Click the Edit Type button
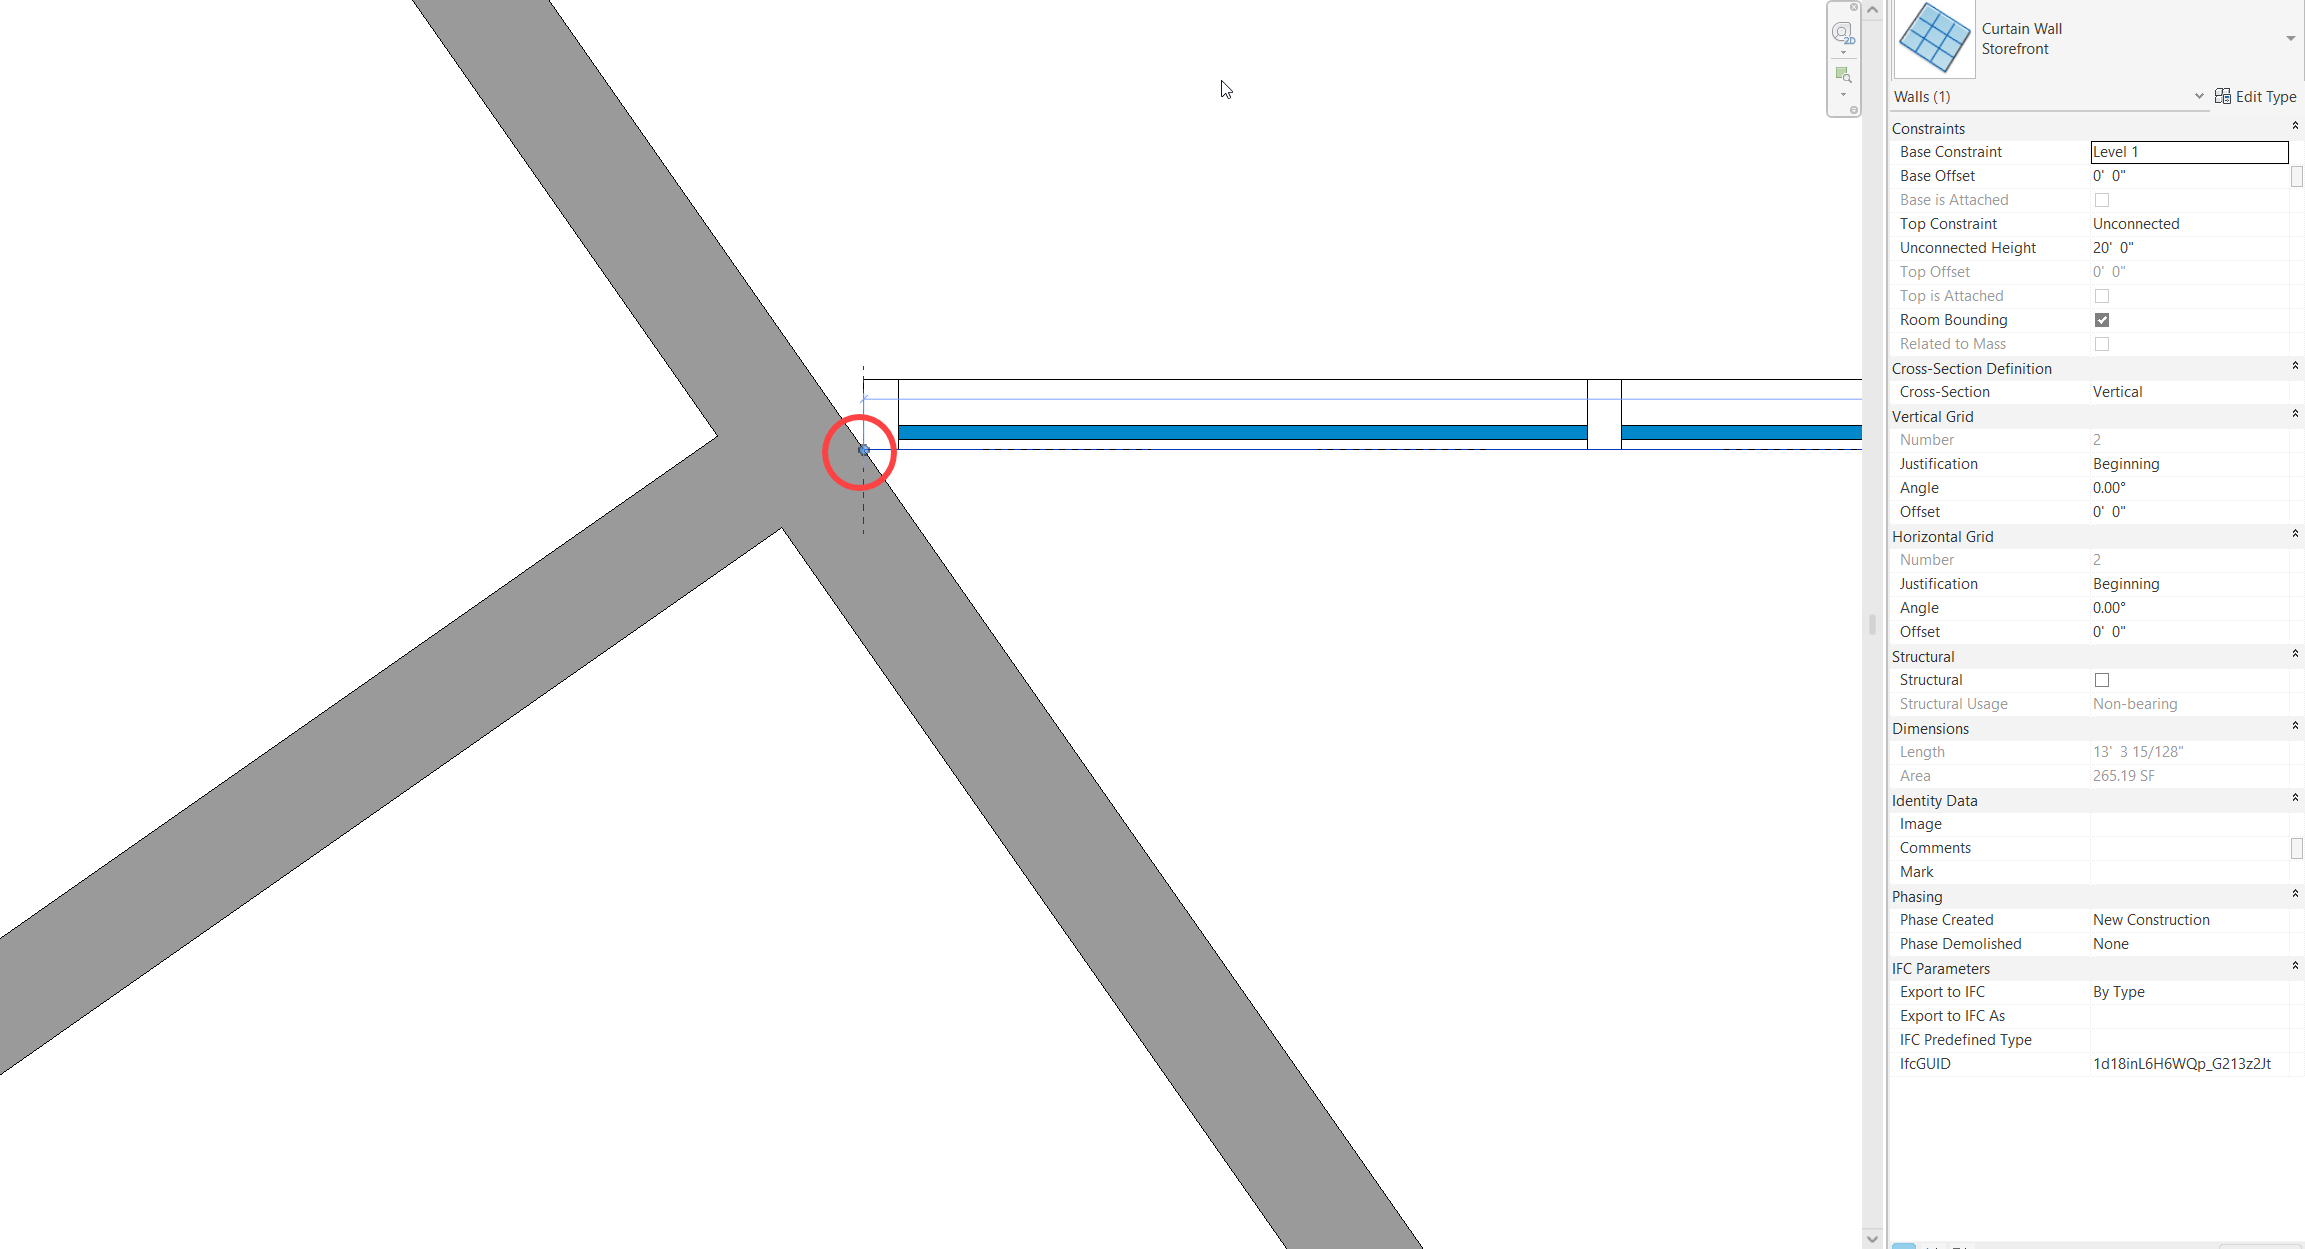 (x=2257, y=95)
